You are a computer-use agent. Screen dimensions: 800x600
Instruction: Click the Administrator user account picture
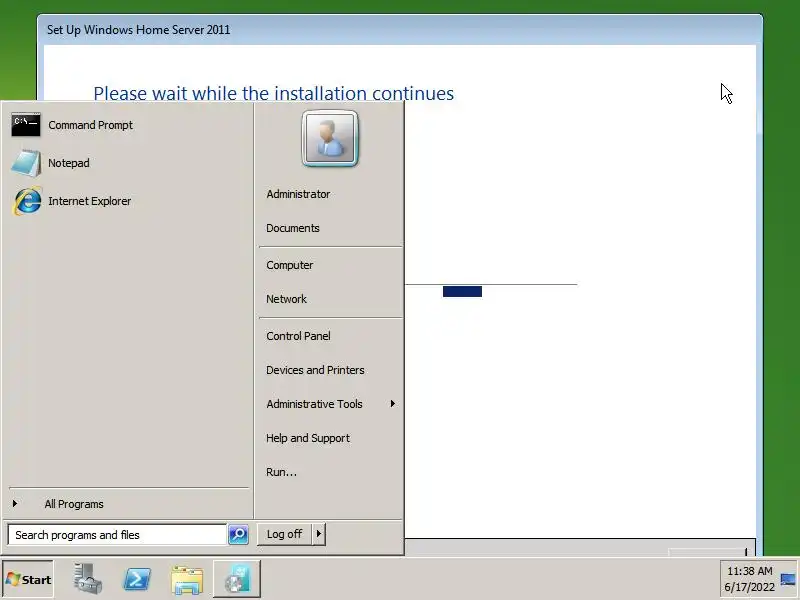point(330,139)
